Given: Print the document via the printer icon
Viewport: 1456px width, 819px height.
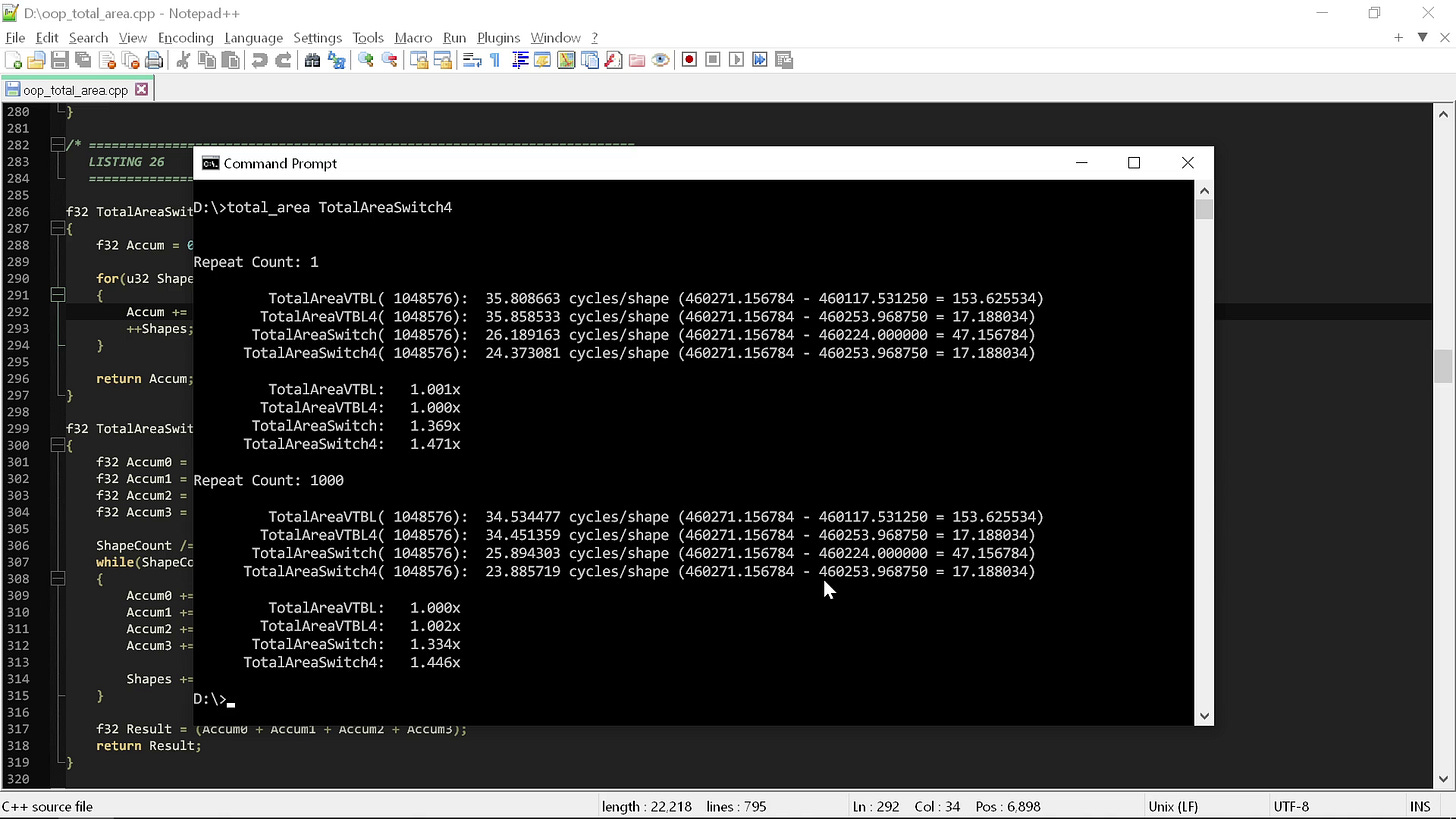Looking at the screenshot, I should (x=154, y=60).
